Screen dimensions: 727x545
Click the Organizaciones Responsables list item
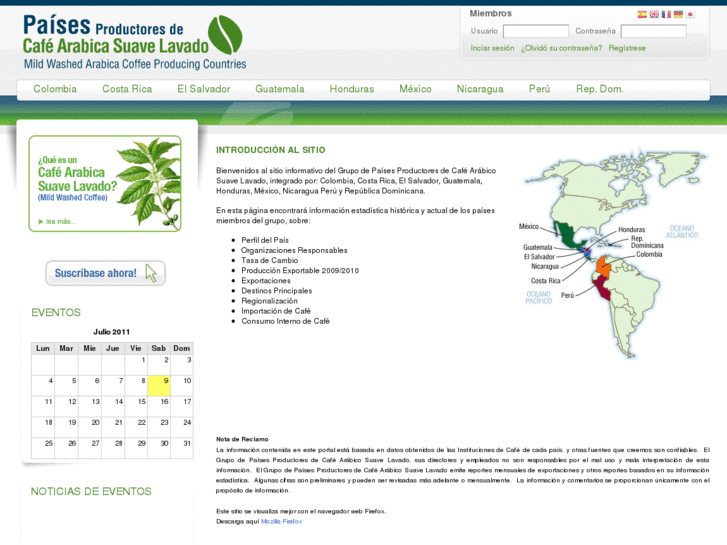coord(294,250)
